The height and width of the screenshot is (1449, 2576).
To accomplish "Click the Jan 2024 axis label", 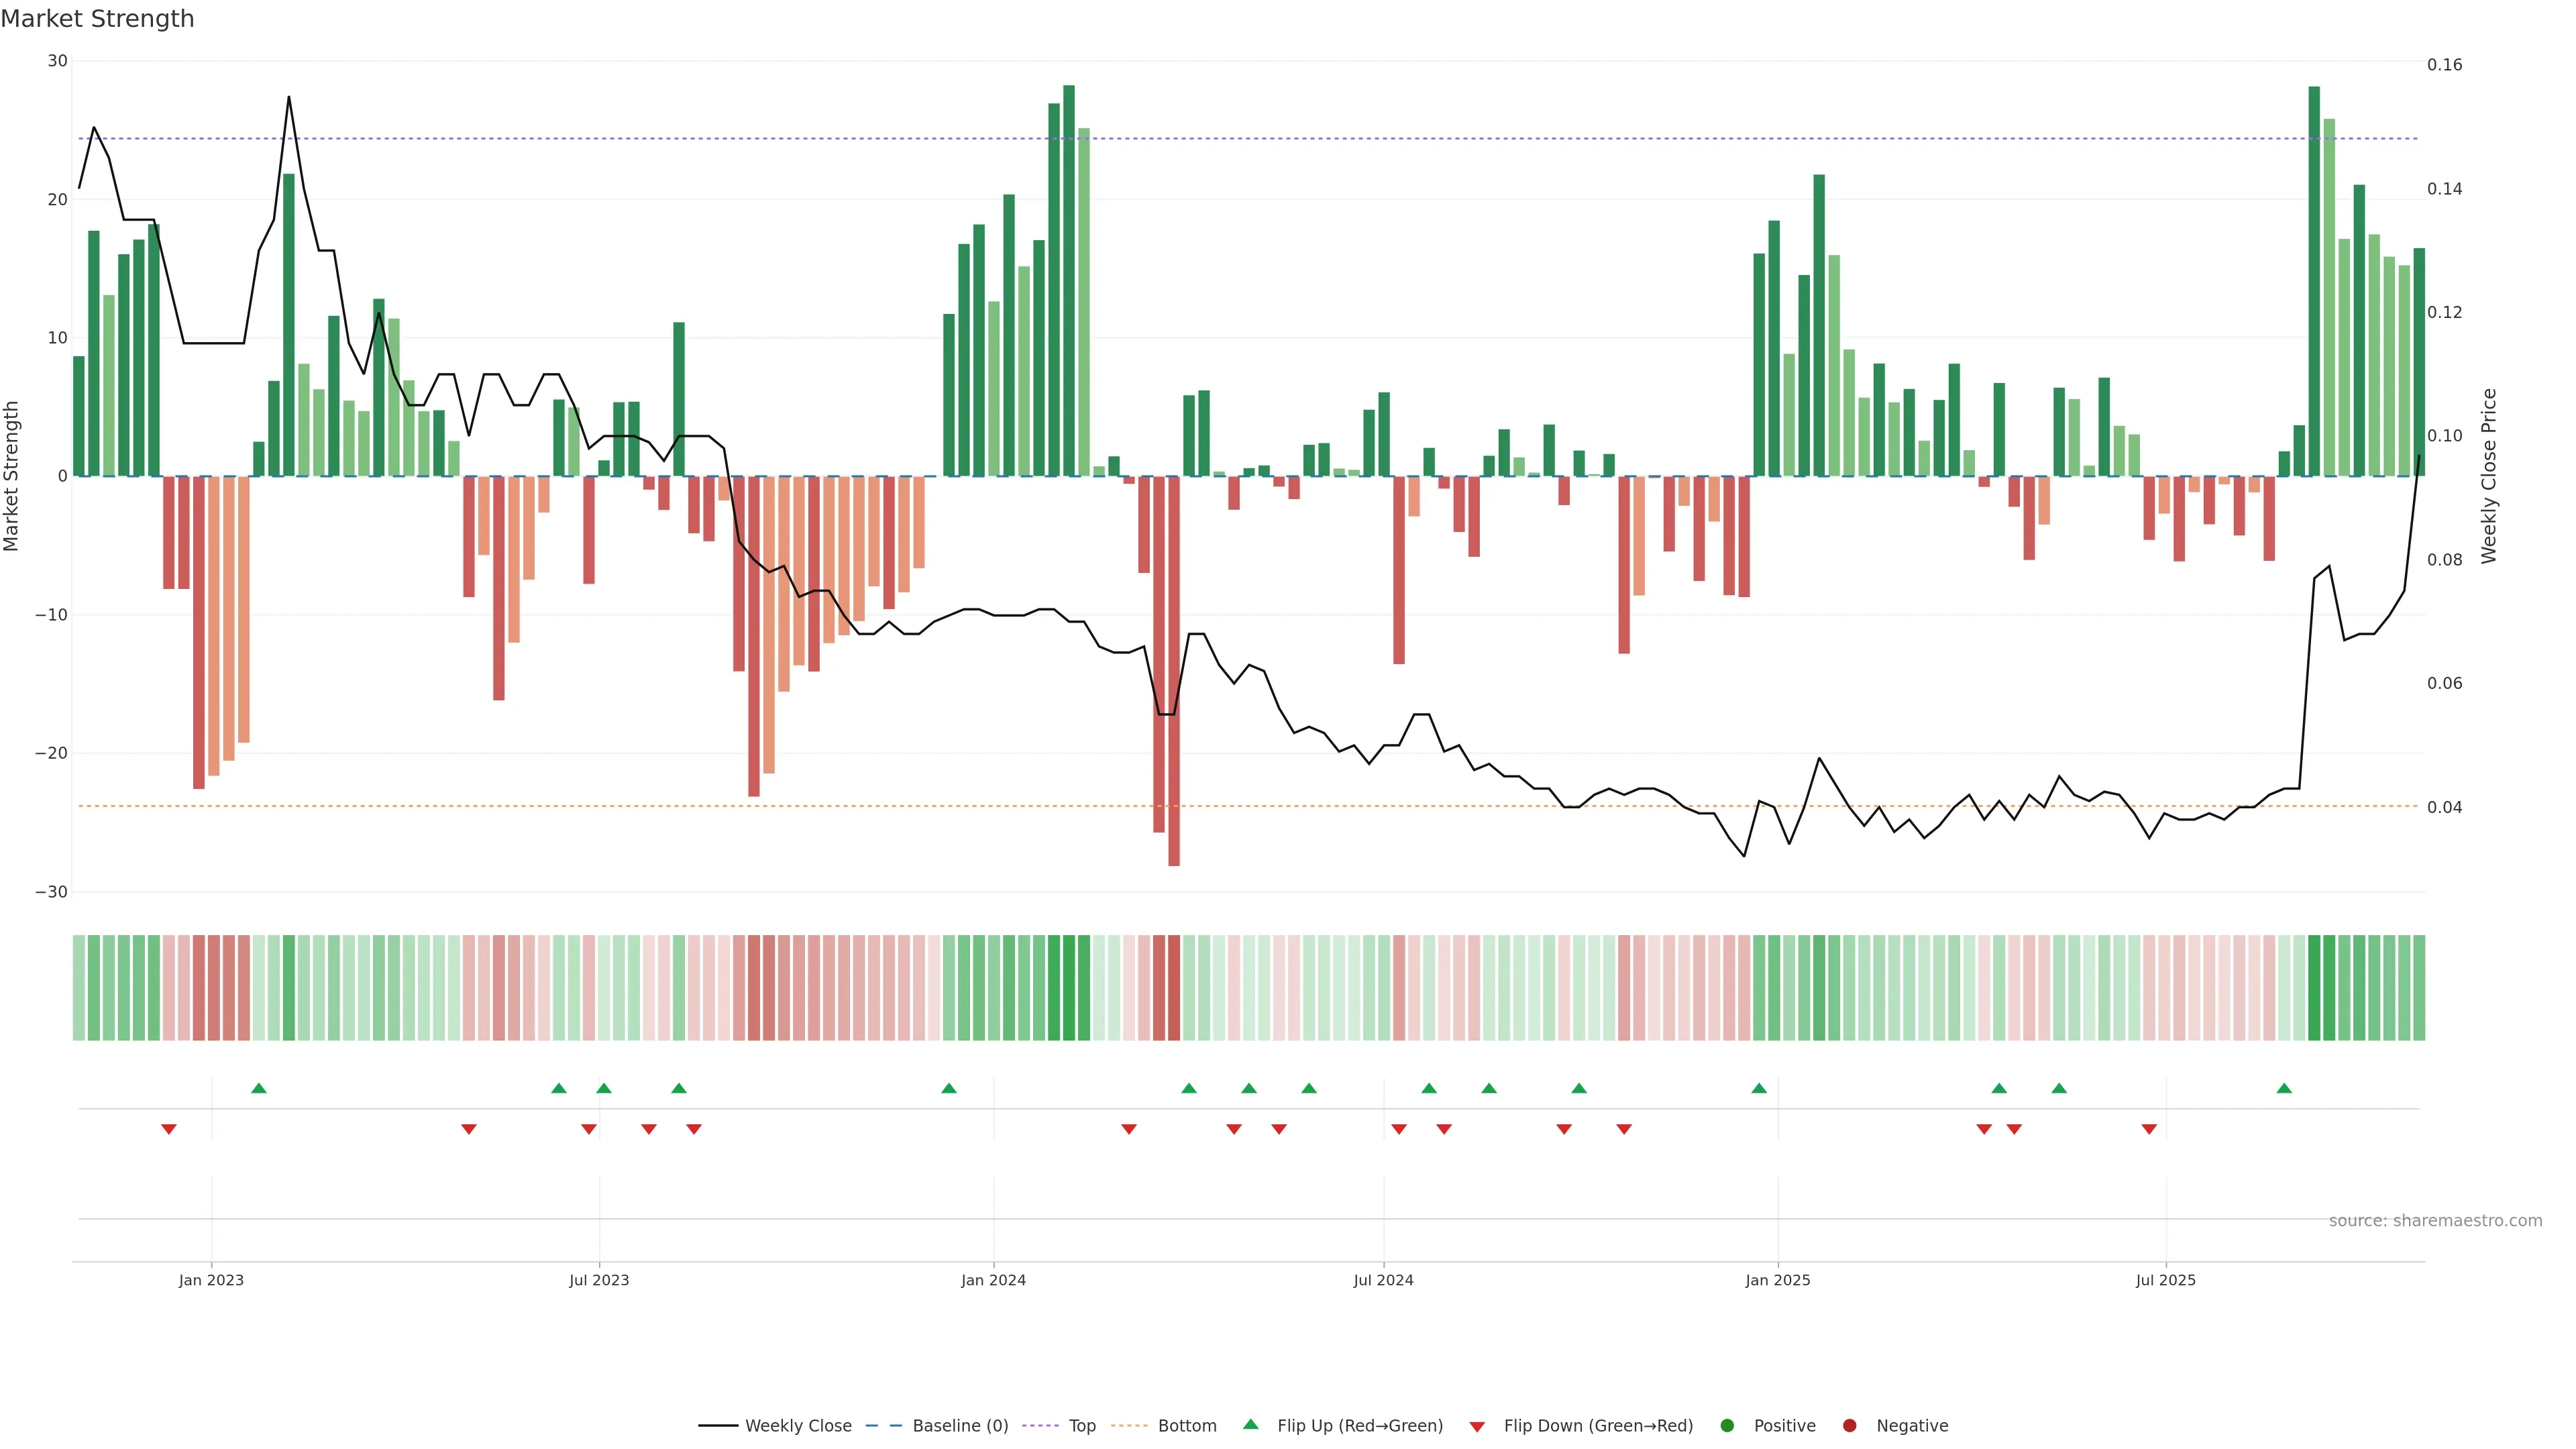I will (993, 1280).
